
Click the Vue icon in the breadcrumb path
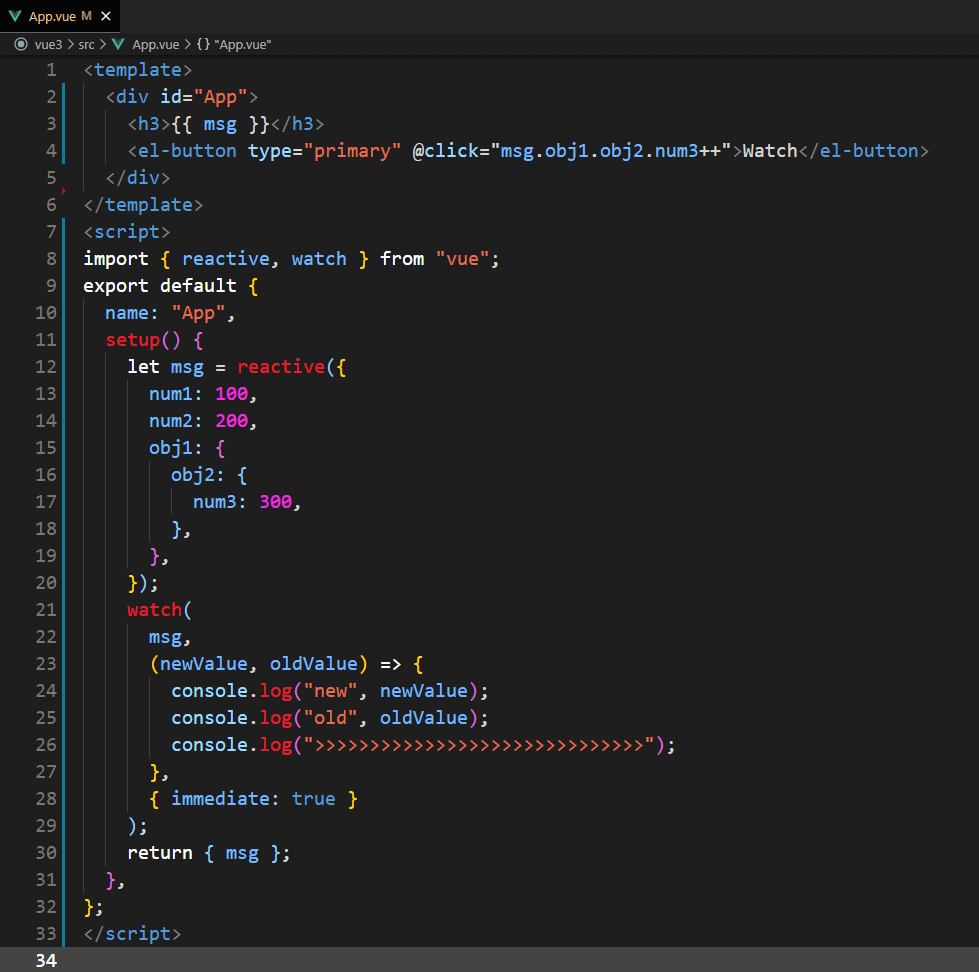tap(118, 44)
